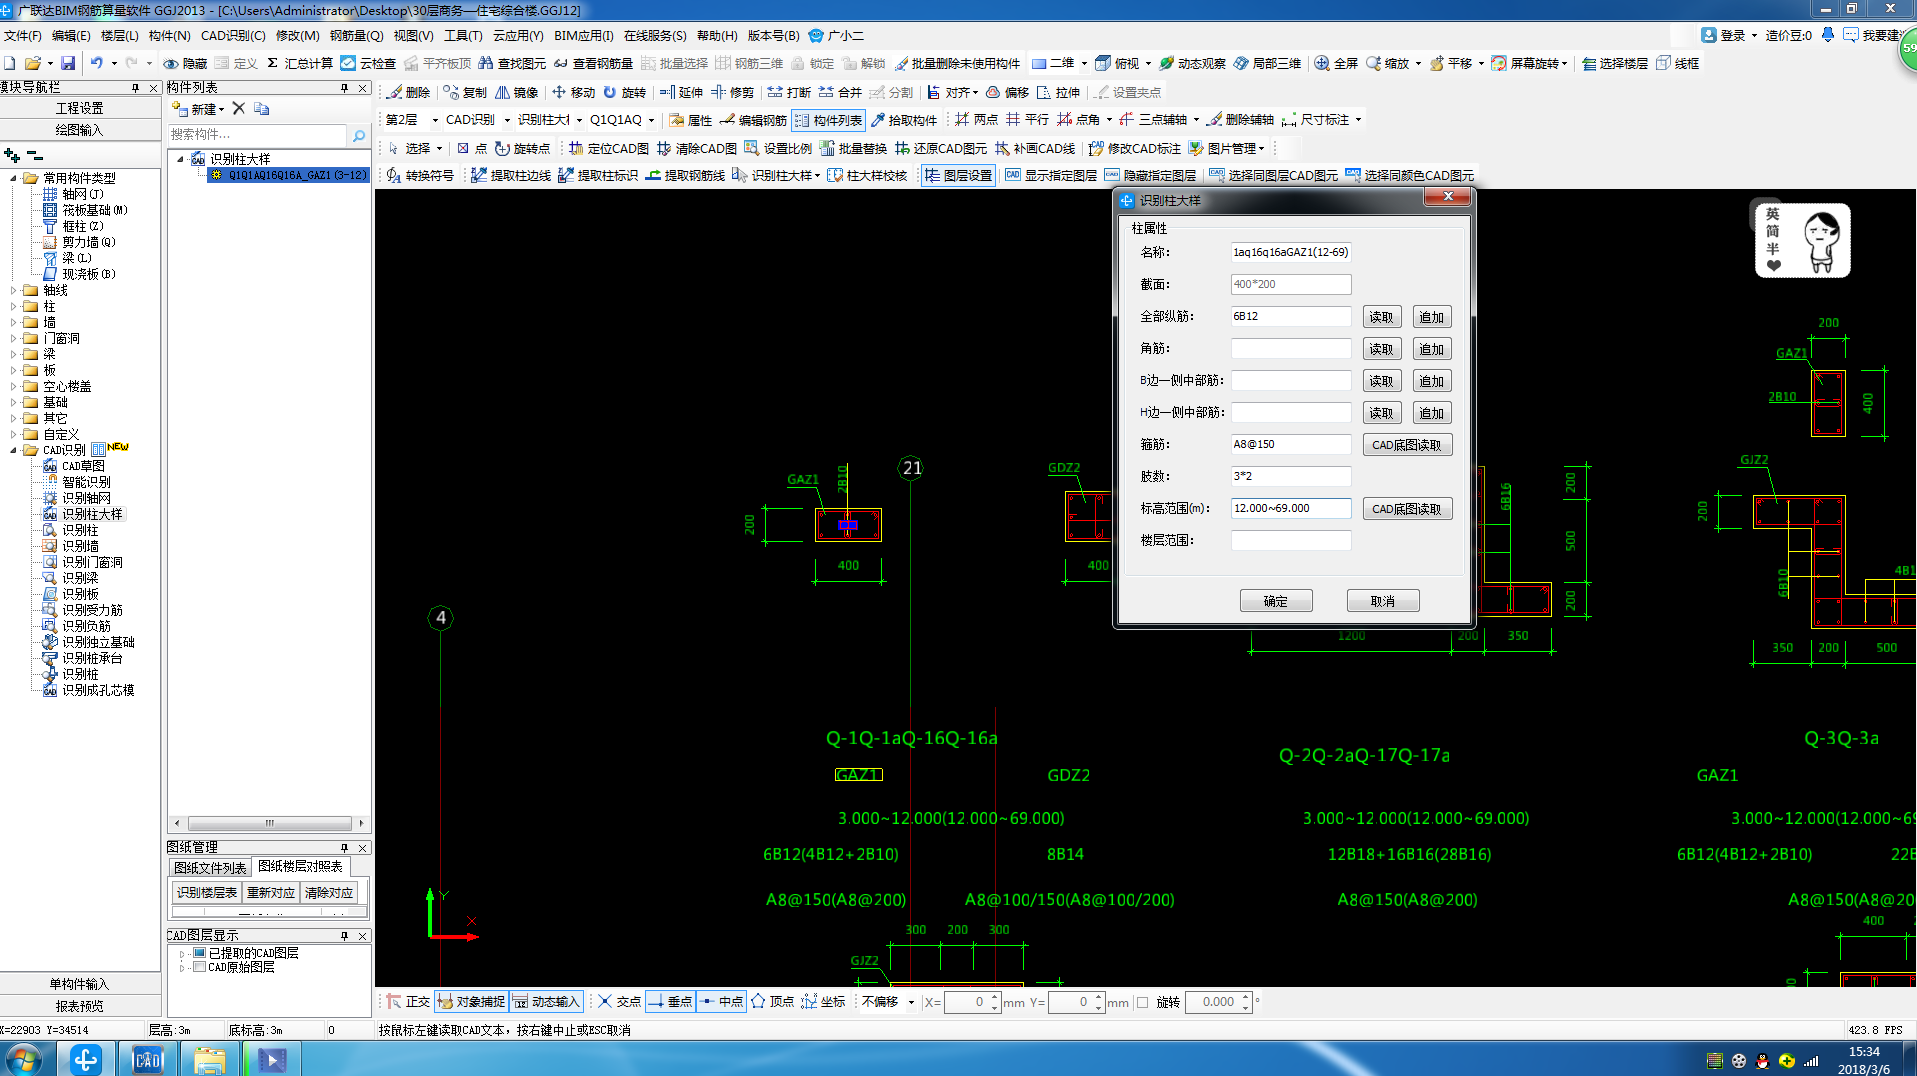Screen dimensions: 1917x1076
Task: Select the 偏移 offset tool
Action: [1008, 92]
